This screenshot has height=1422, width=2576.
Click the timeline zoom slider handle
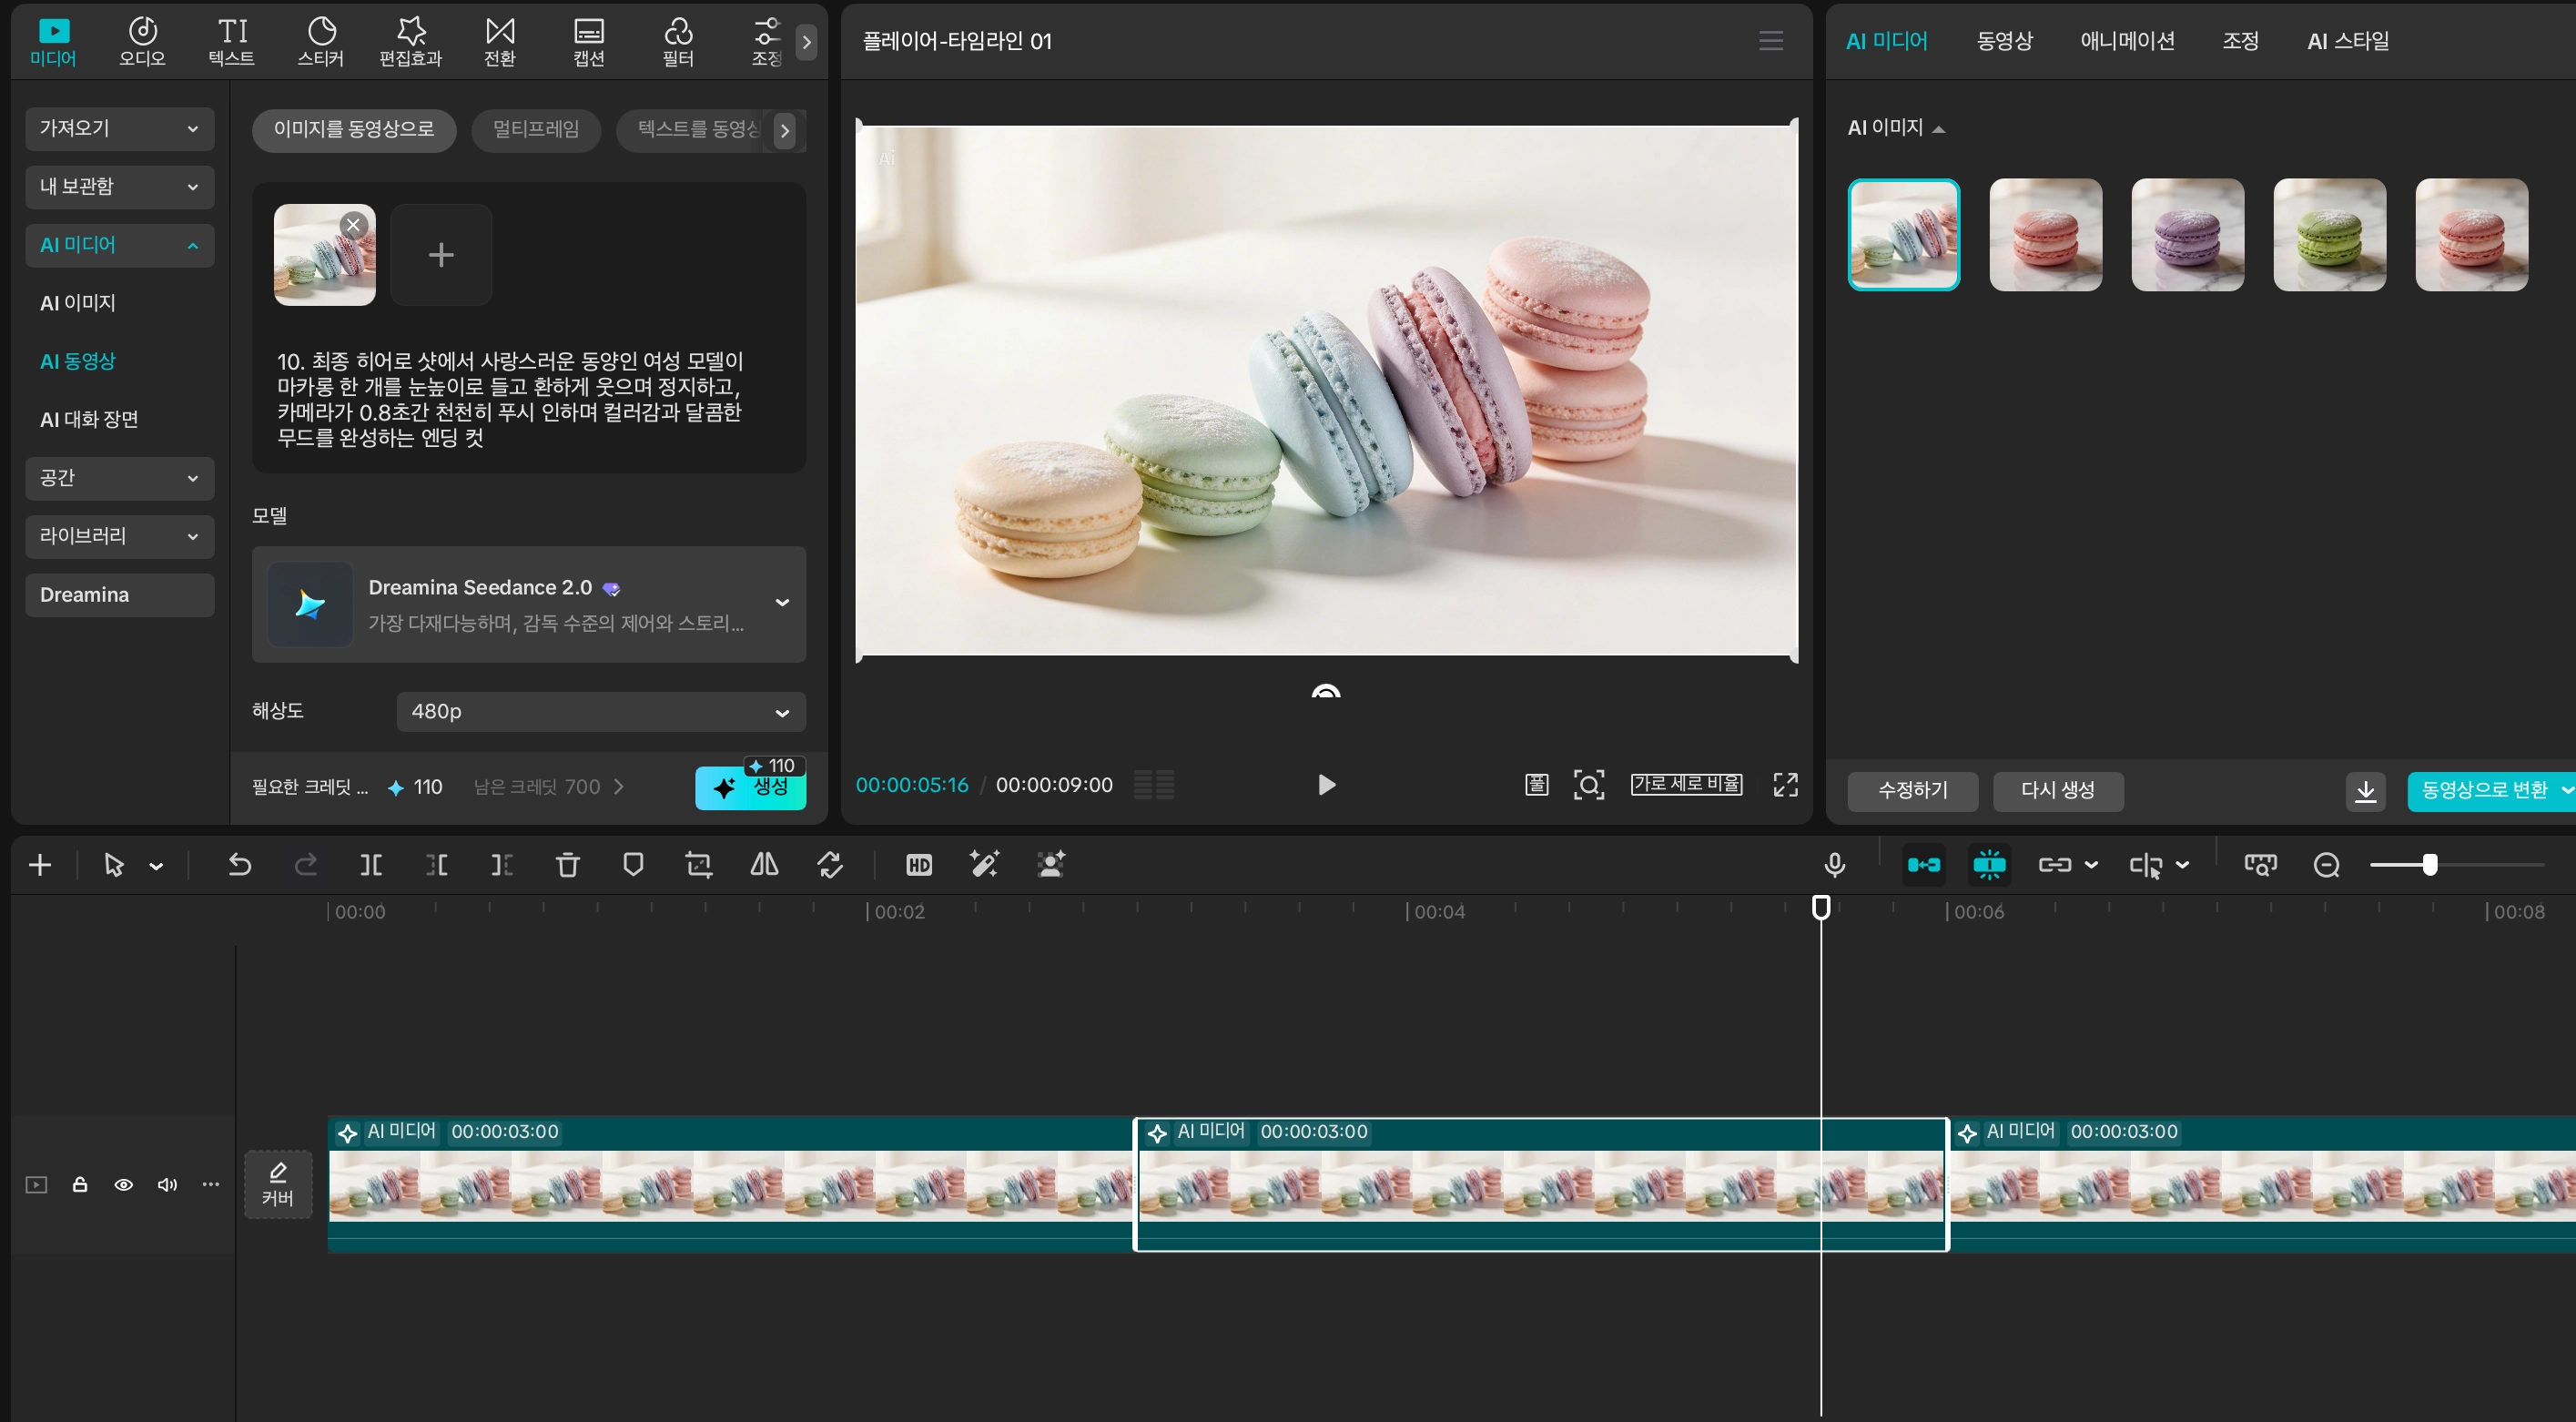(2429, 865)
